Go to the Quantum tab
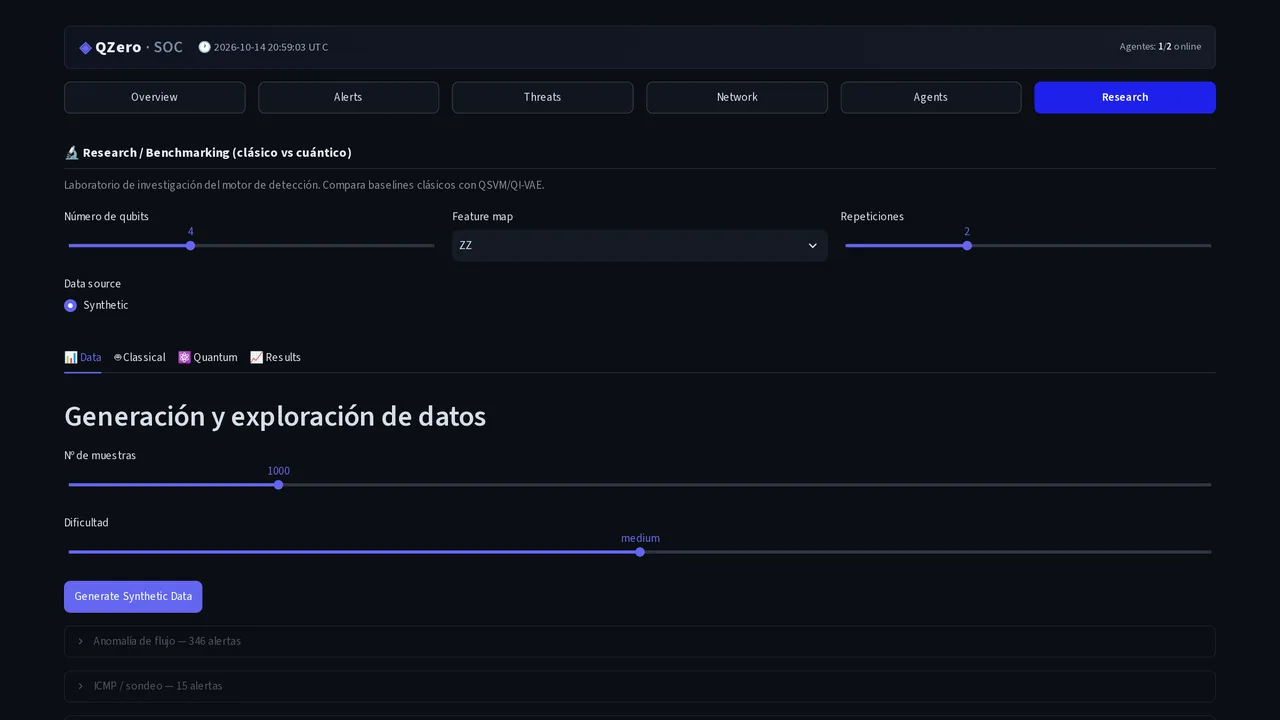Viewport: 1280px width, 720px height. click(208, 358)
